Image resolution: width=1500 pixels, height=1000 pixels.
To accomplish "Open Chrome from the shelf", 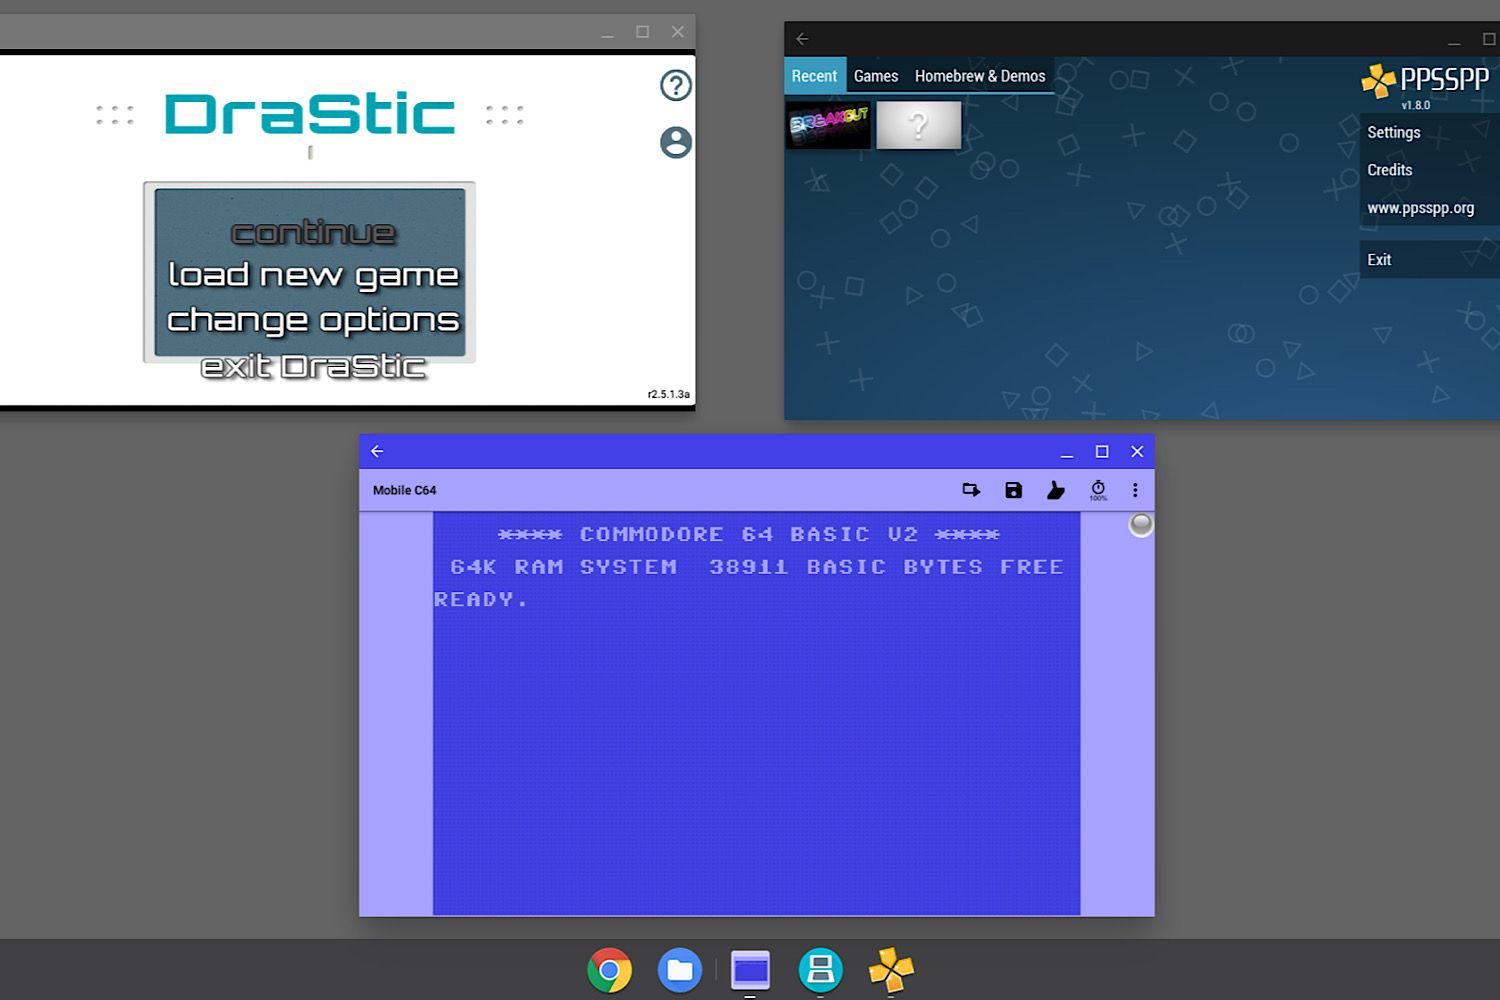I will tap(609, 970).
